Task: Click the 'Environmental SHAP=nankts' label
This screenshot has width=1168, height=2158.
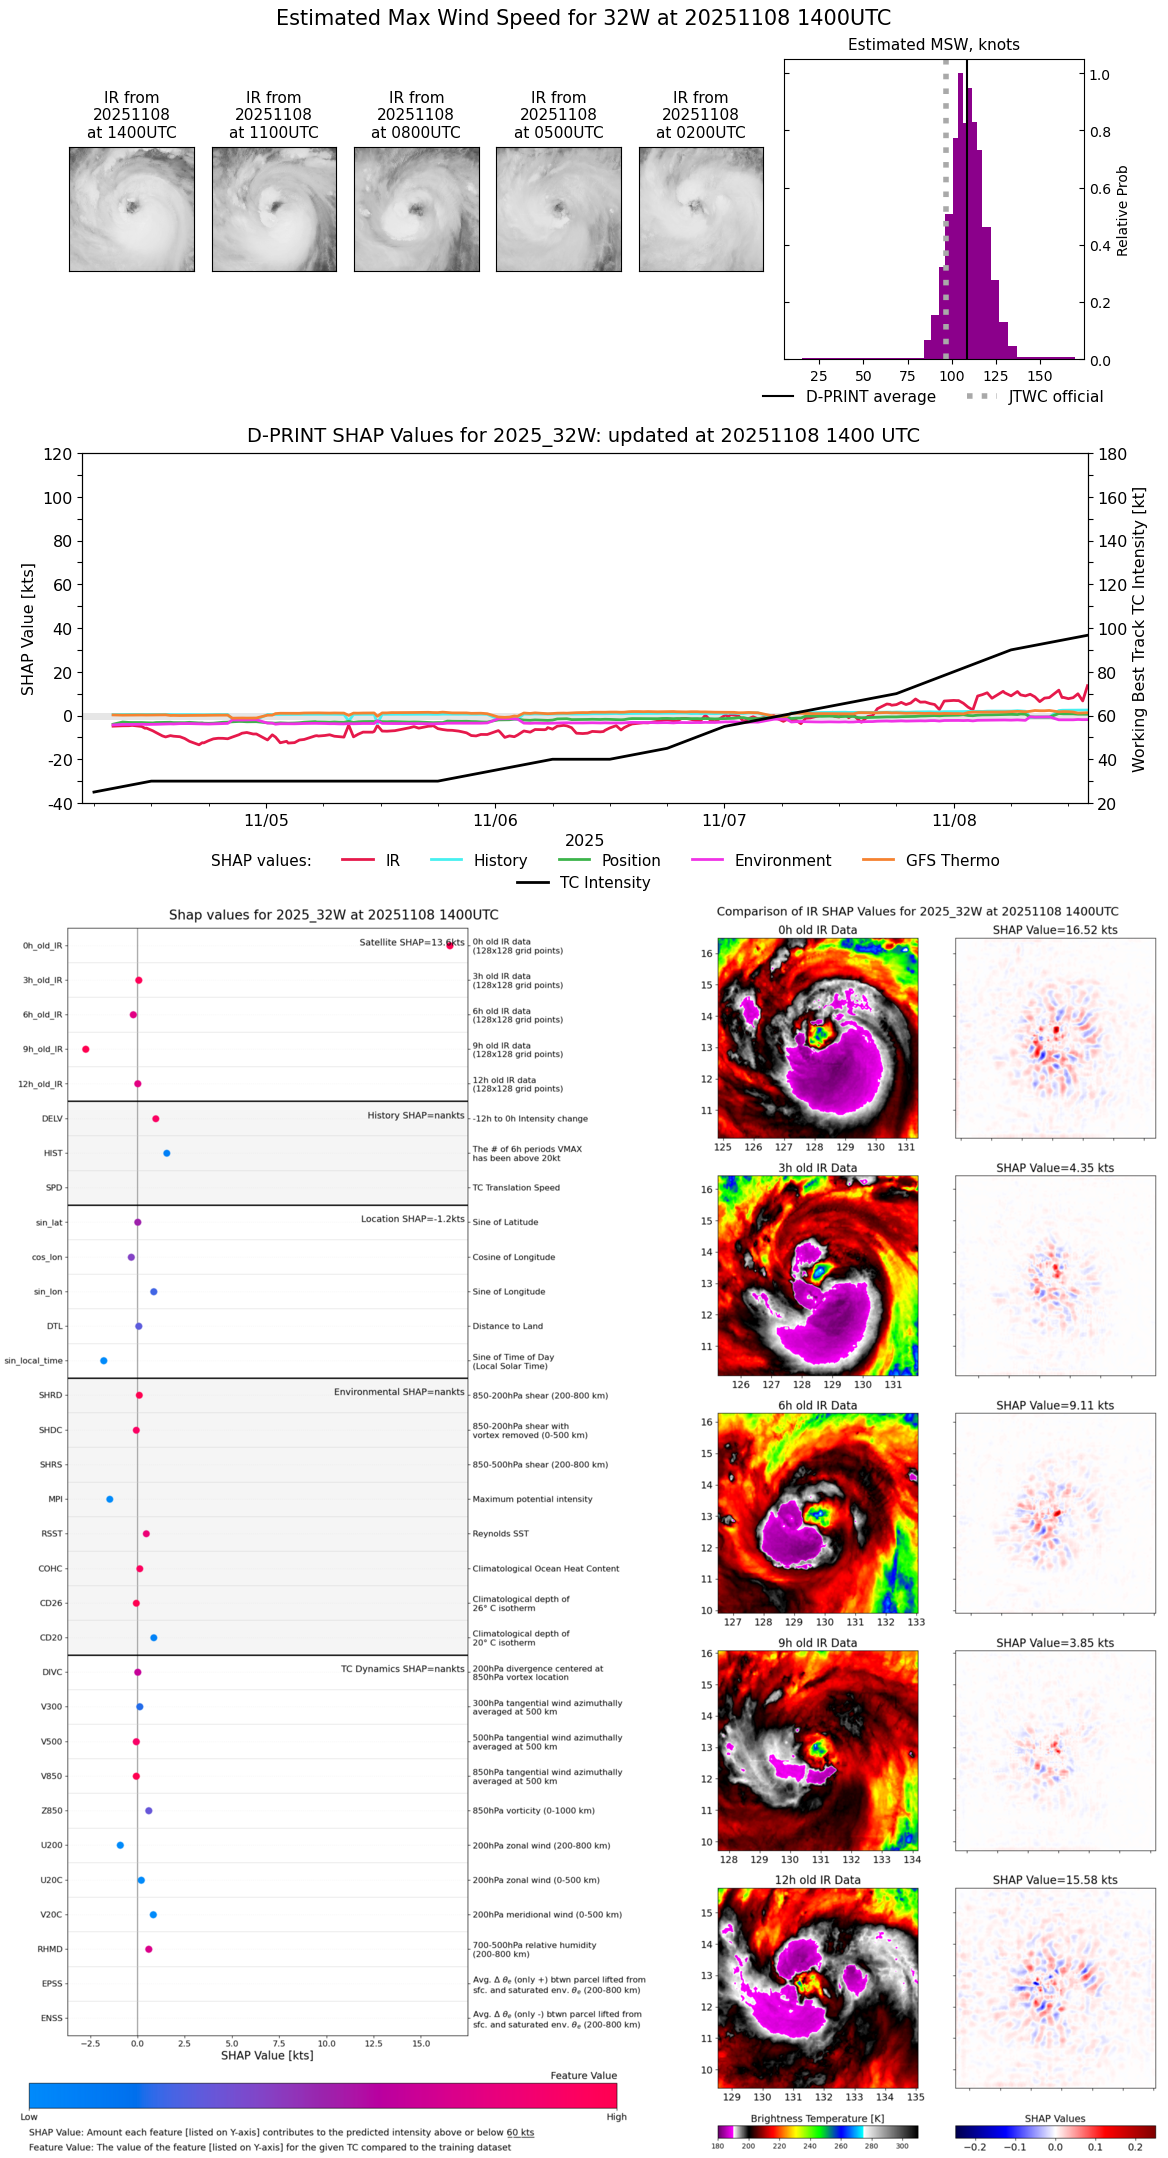Action: (x=399, y=1392)
